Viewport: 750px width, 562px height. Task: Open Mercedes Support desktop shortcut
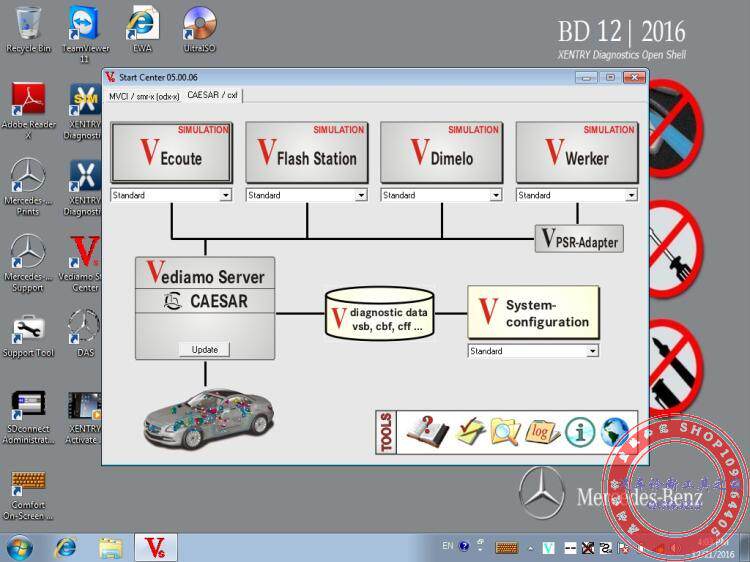coord(28,263)
